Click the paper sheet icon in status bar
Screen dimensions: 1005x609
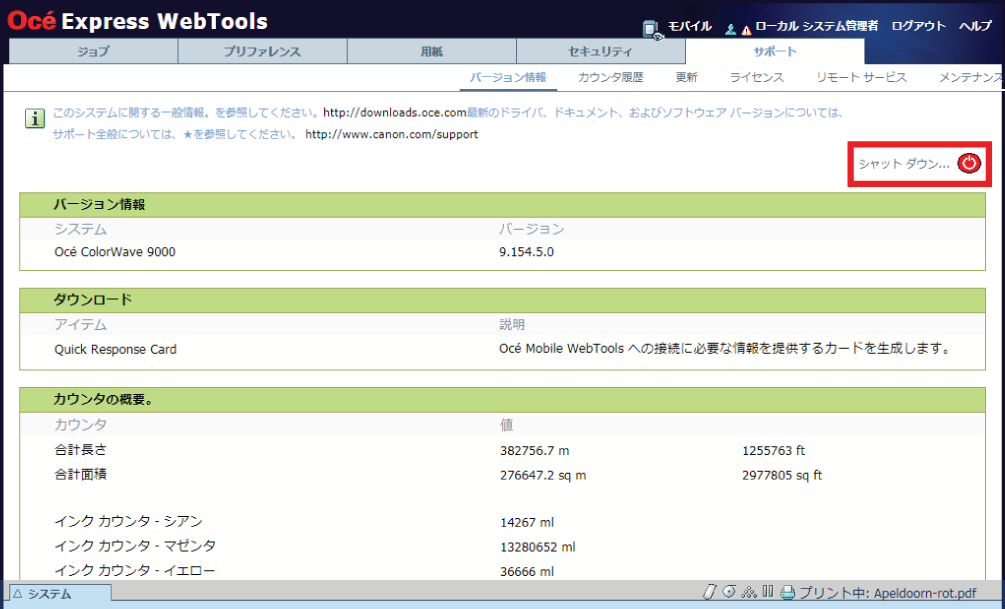[x=710, y=592]
